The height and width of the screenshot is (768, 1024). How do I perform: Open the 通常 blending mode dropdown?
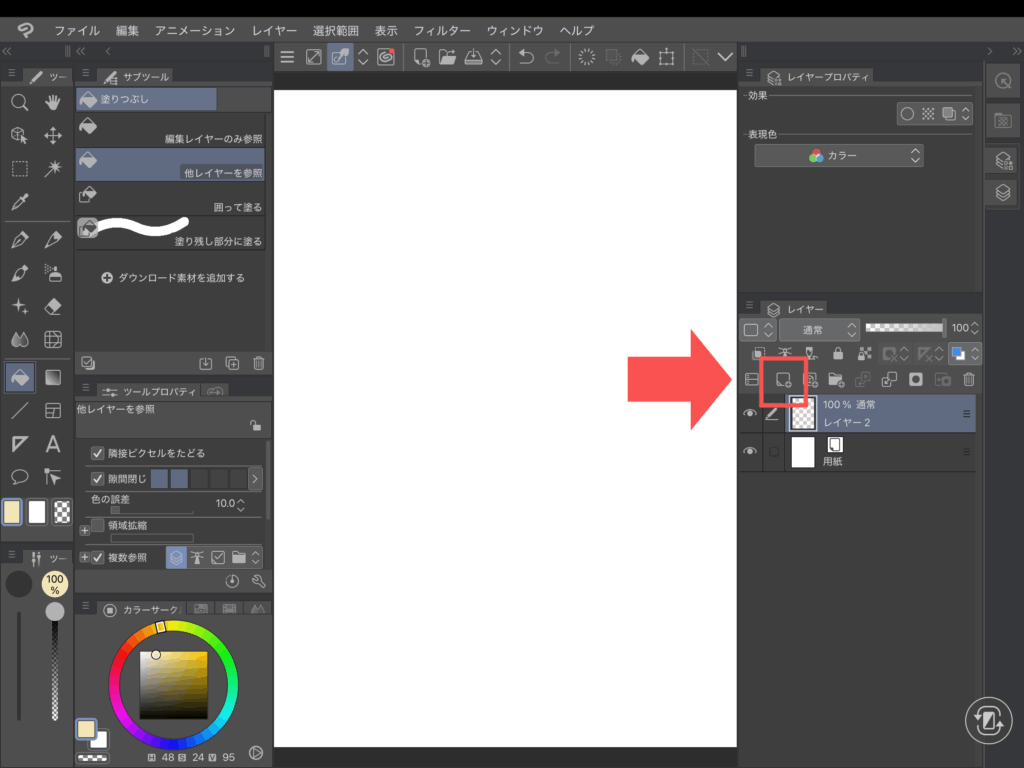tap(819, 329)
